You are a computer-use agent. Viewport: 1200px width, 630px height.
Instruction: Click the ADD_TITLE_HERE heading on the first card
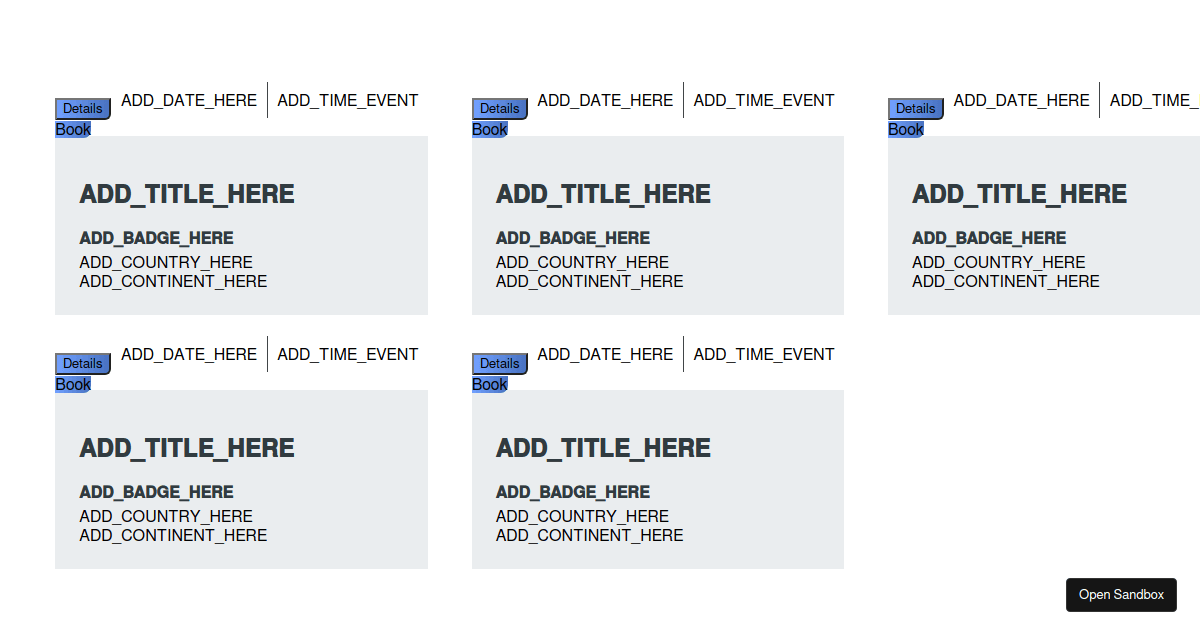186,194
